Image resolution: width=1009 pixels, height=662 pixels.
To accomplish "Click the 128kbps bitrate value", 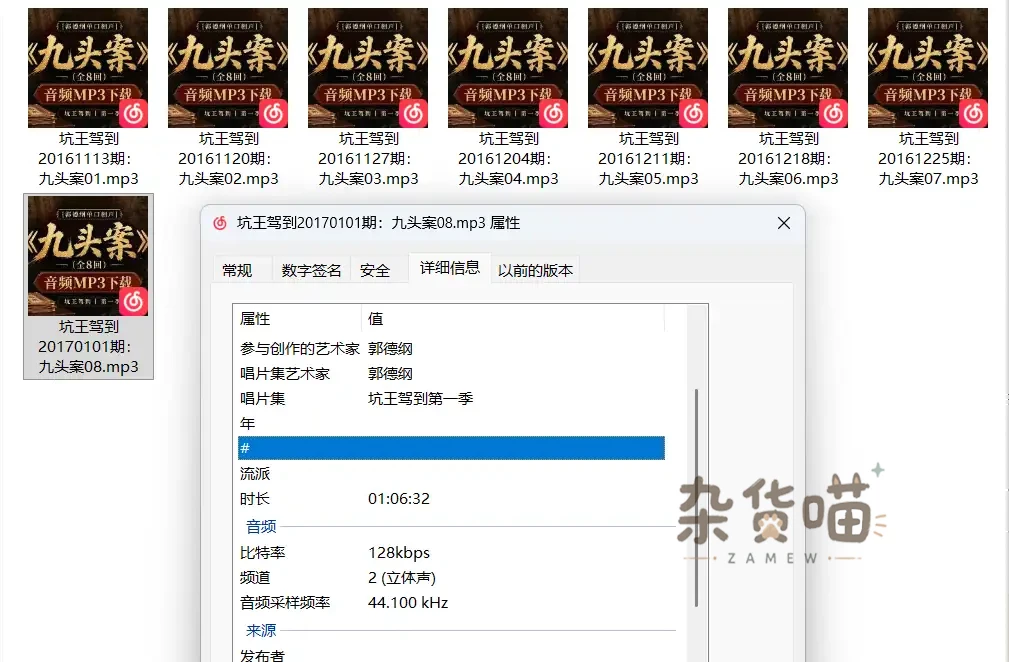I will tap(399, 553).
